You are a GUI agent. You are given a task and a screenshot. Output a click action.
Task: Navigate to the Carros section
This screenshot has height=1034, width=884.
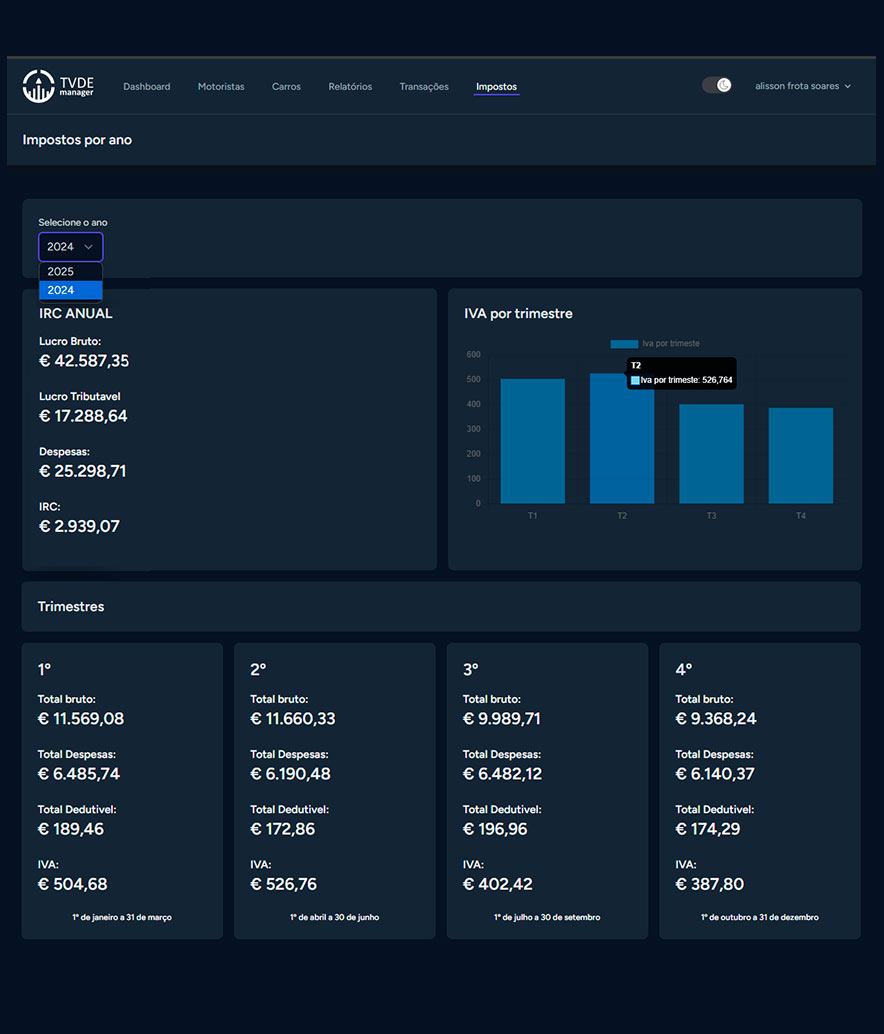click(x=286, y=87)
